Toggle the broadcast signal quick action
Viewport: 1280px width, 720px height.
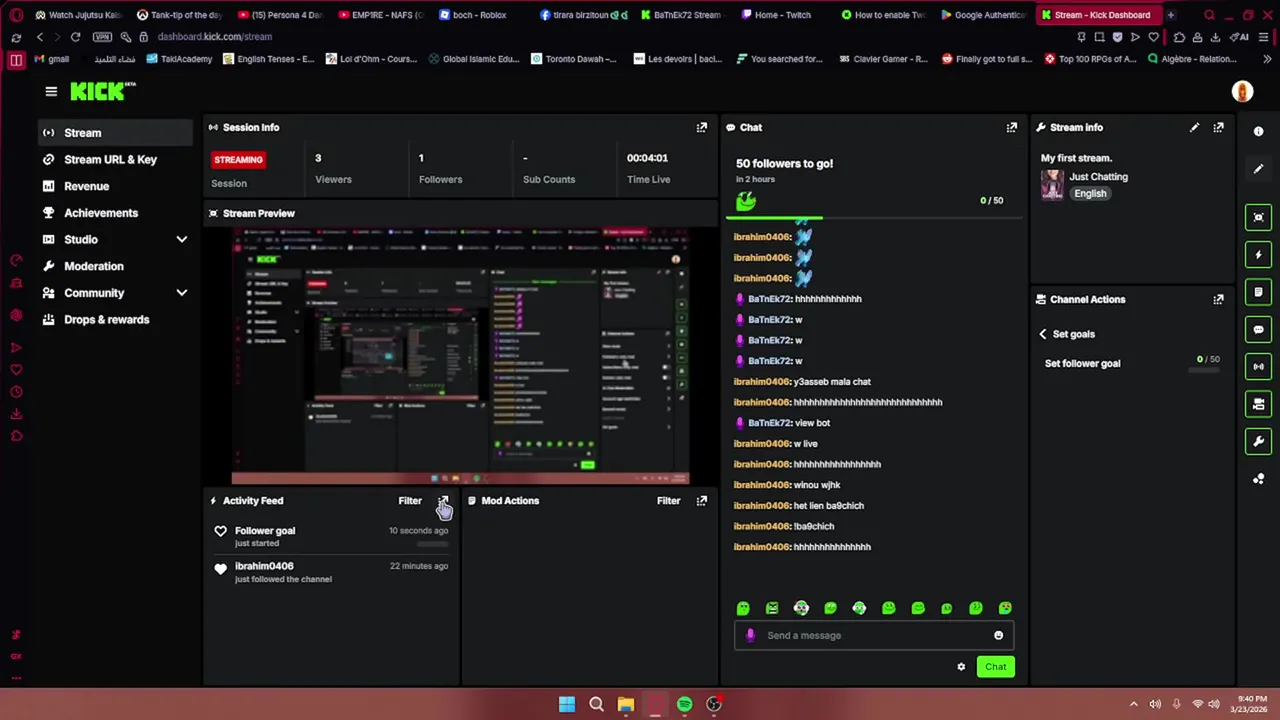point(1258,366)
